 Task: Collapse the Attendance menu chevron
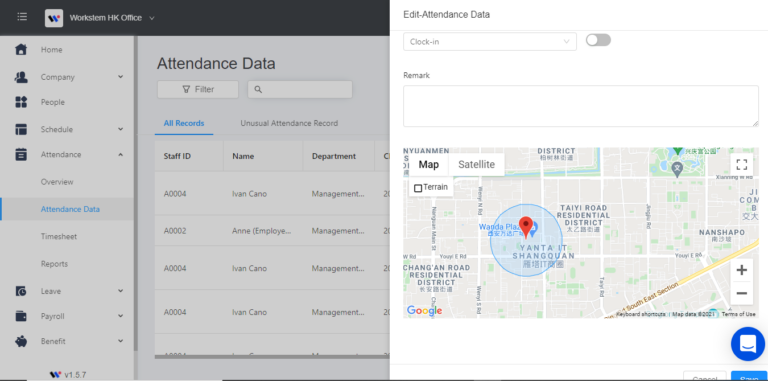tap(120, 154)
